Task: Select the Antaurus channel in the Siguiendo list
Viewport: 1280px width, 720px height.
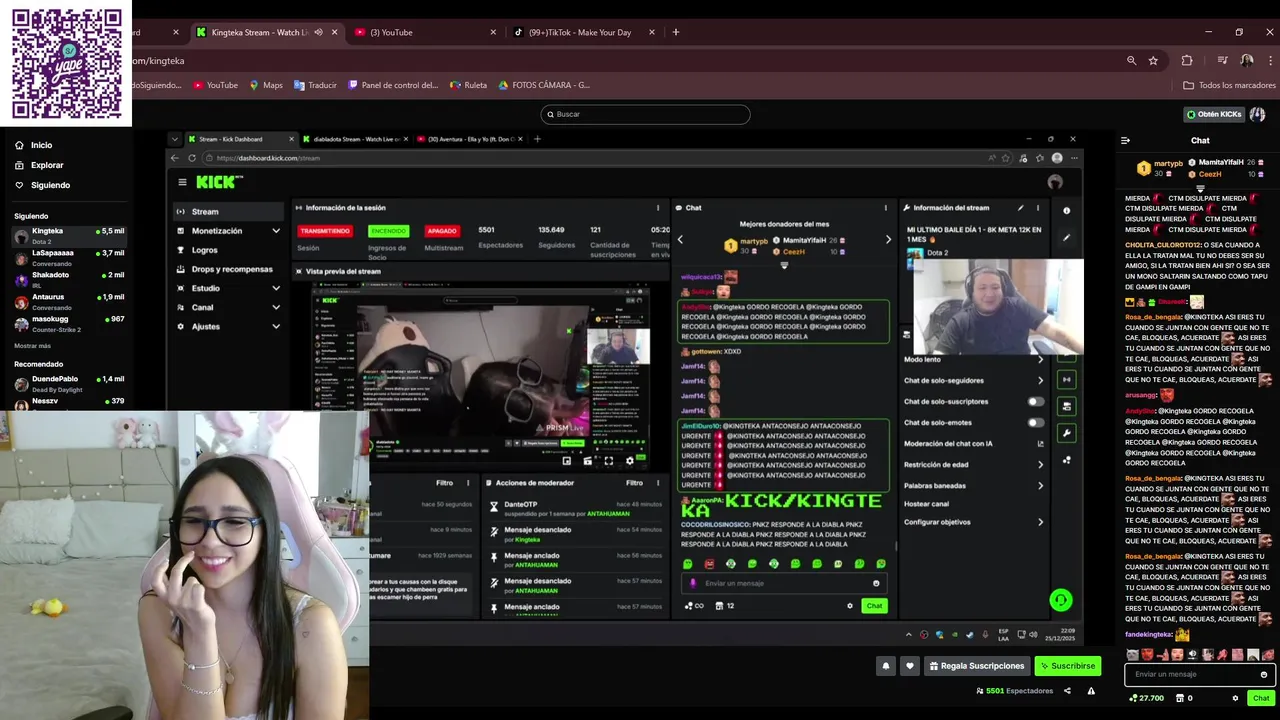Action: point(70,302)
